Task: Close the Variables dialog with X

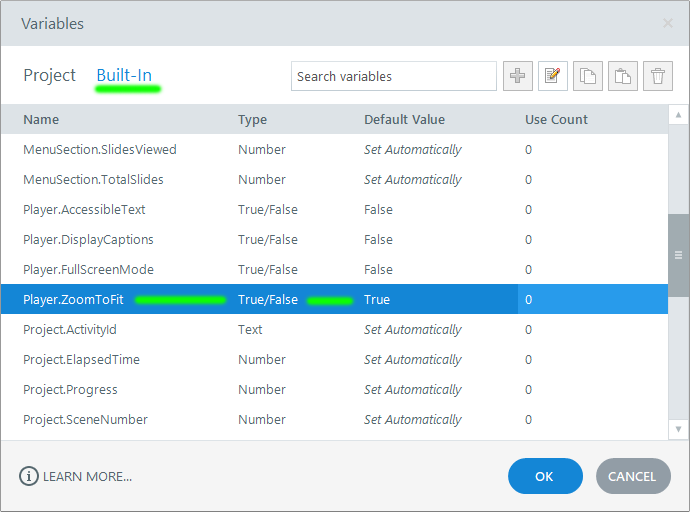Action: click(668, 23)
